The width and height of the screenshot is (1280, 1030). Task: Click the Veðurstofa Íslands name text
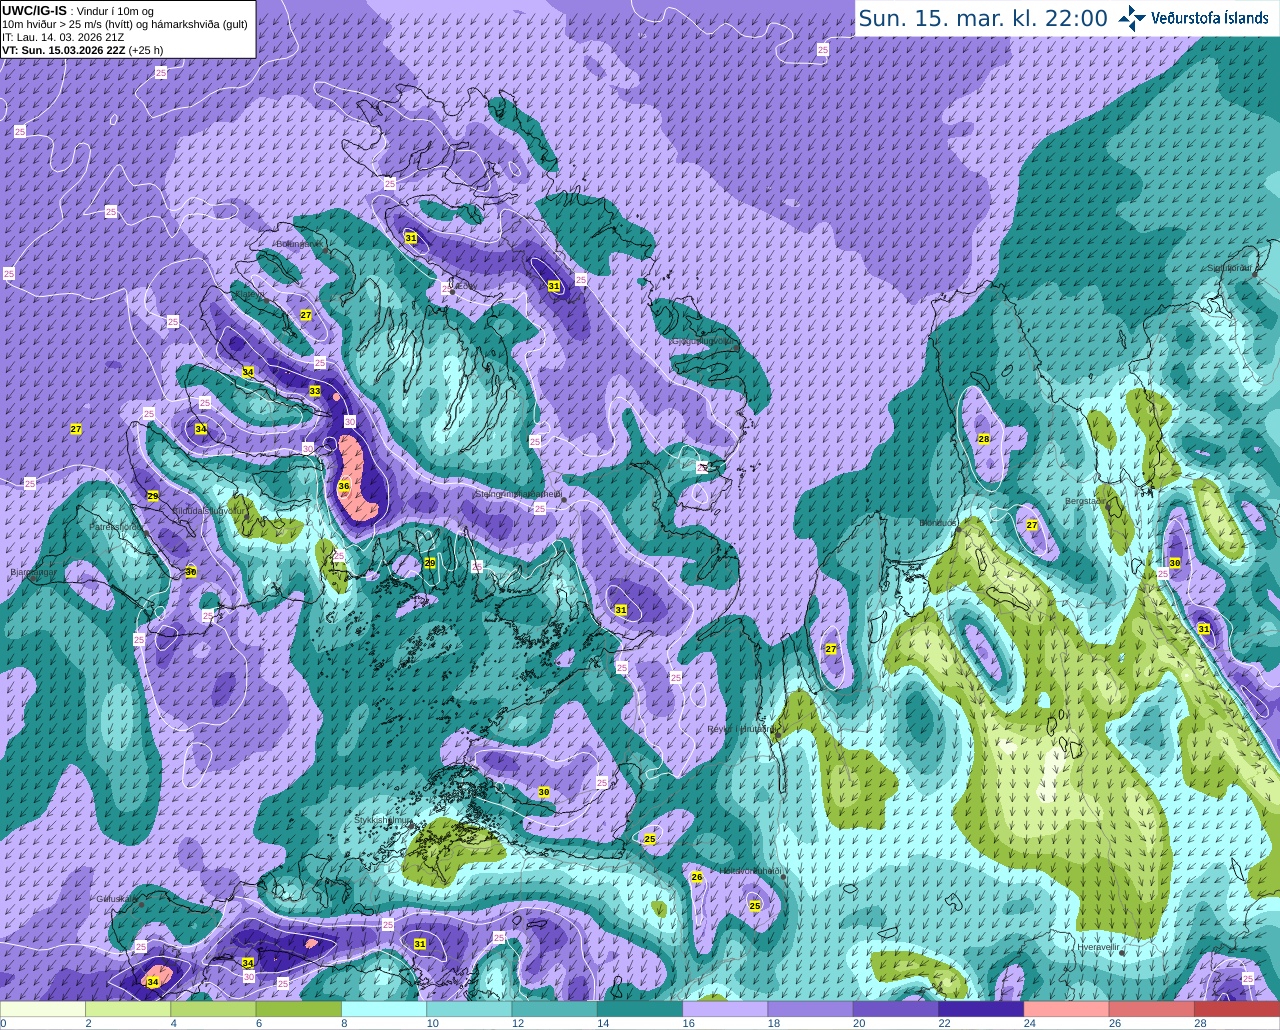pos(1209,18)
